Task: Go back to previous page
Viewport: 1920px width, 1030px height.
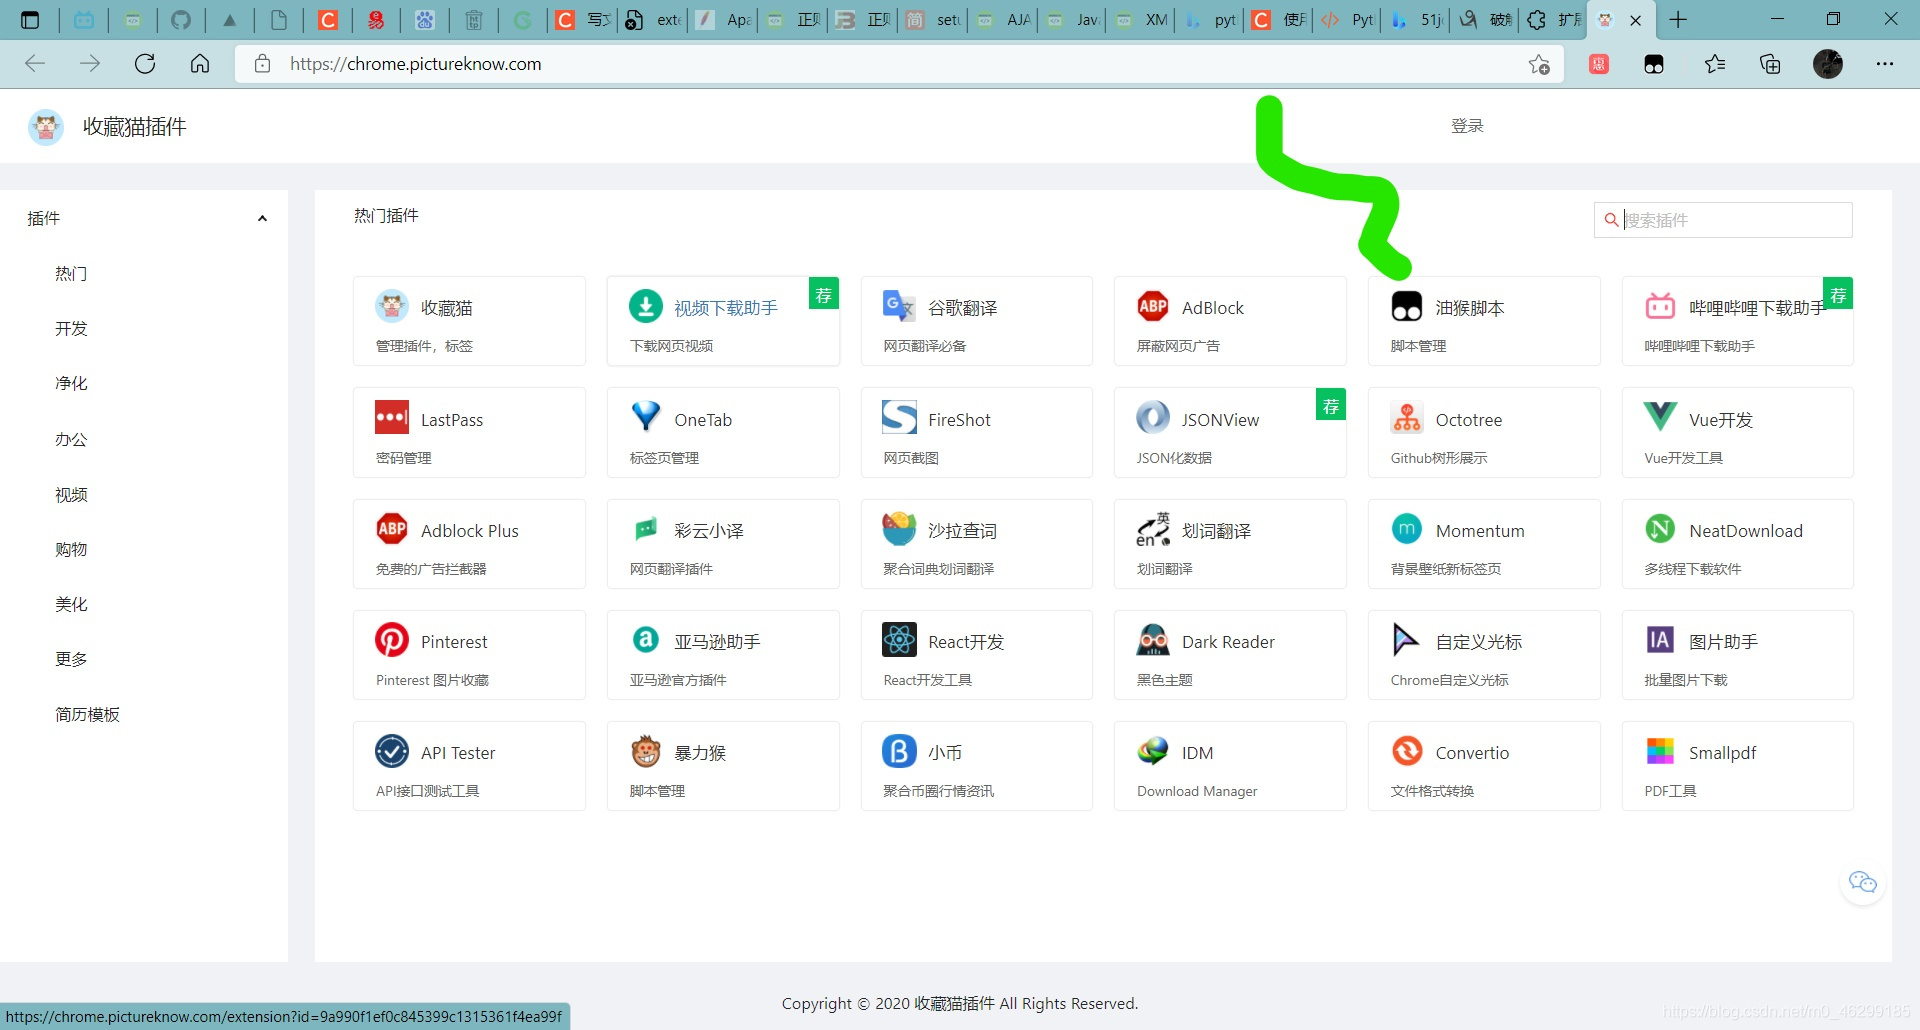Action: (35, 64)
